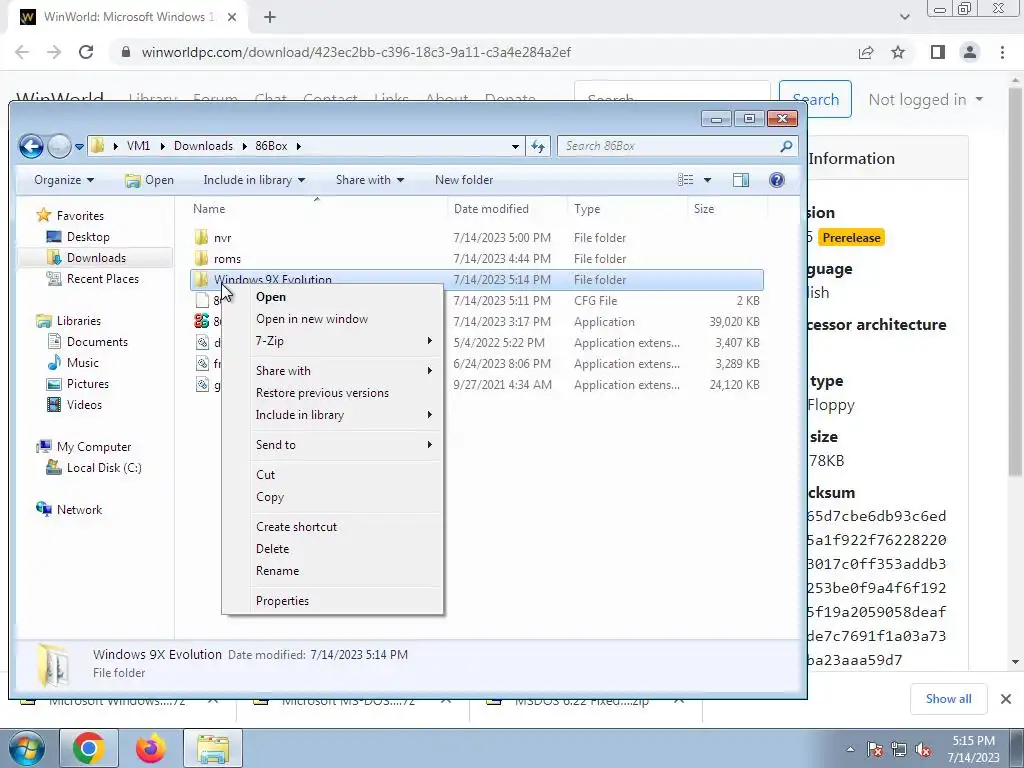Click the Favorites star heading
Image resolution: width=1024 pixels, height=768 pixels.
tap(71, 215)
